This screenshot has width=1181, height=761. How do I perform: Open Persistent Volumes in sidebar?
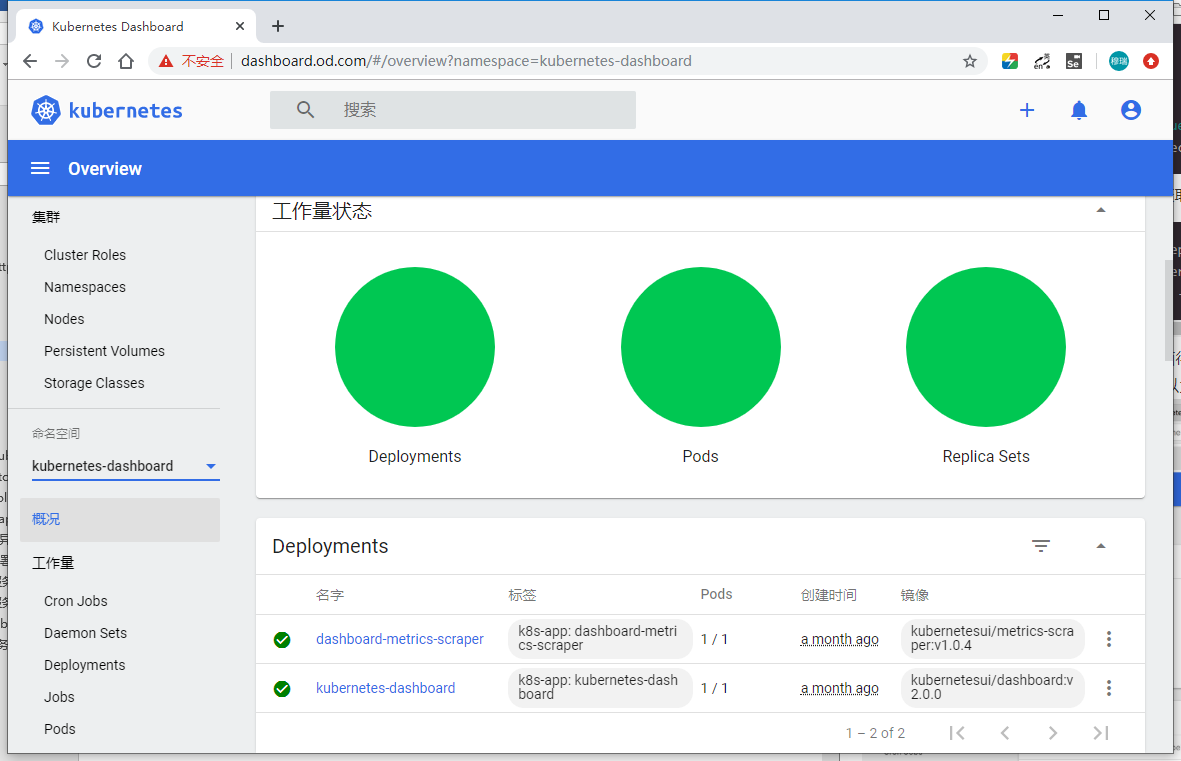click(104, 351)
